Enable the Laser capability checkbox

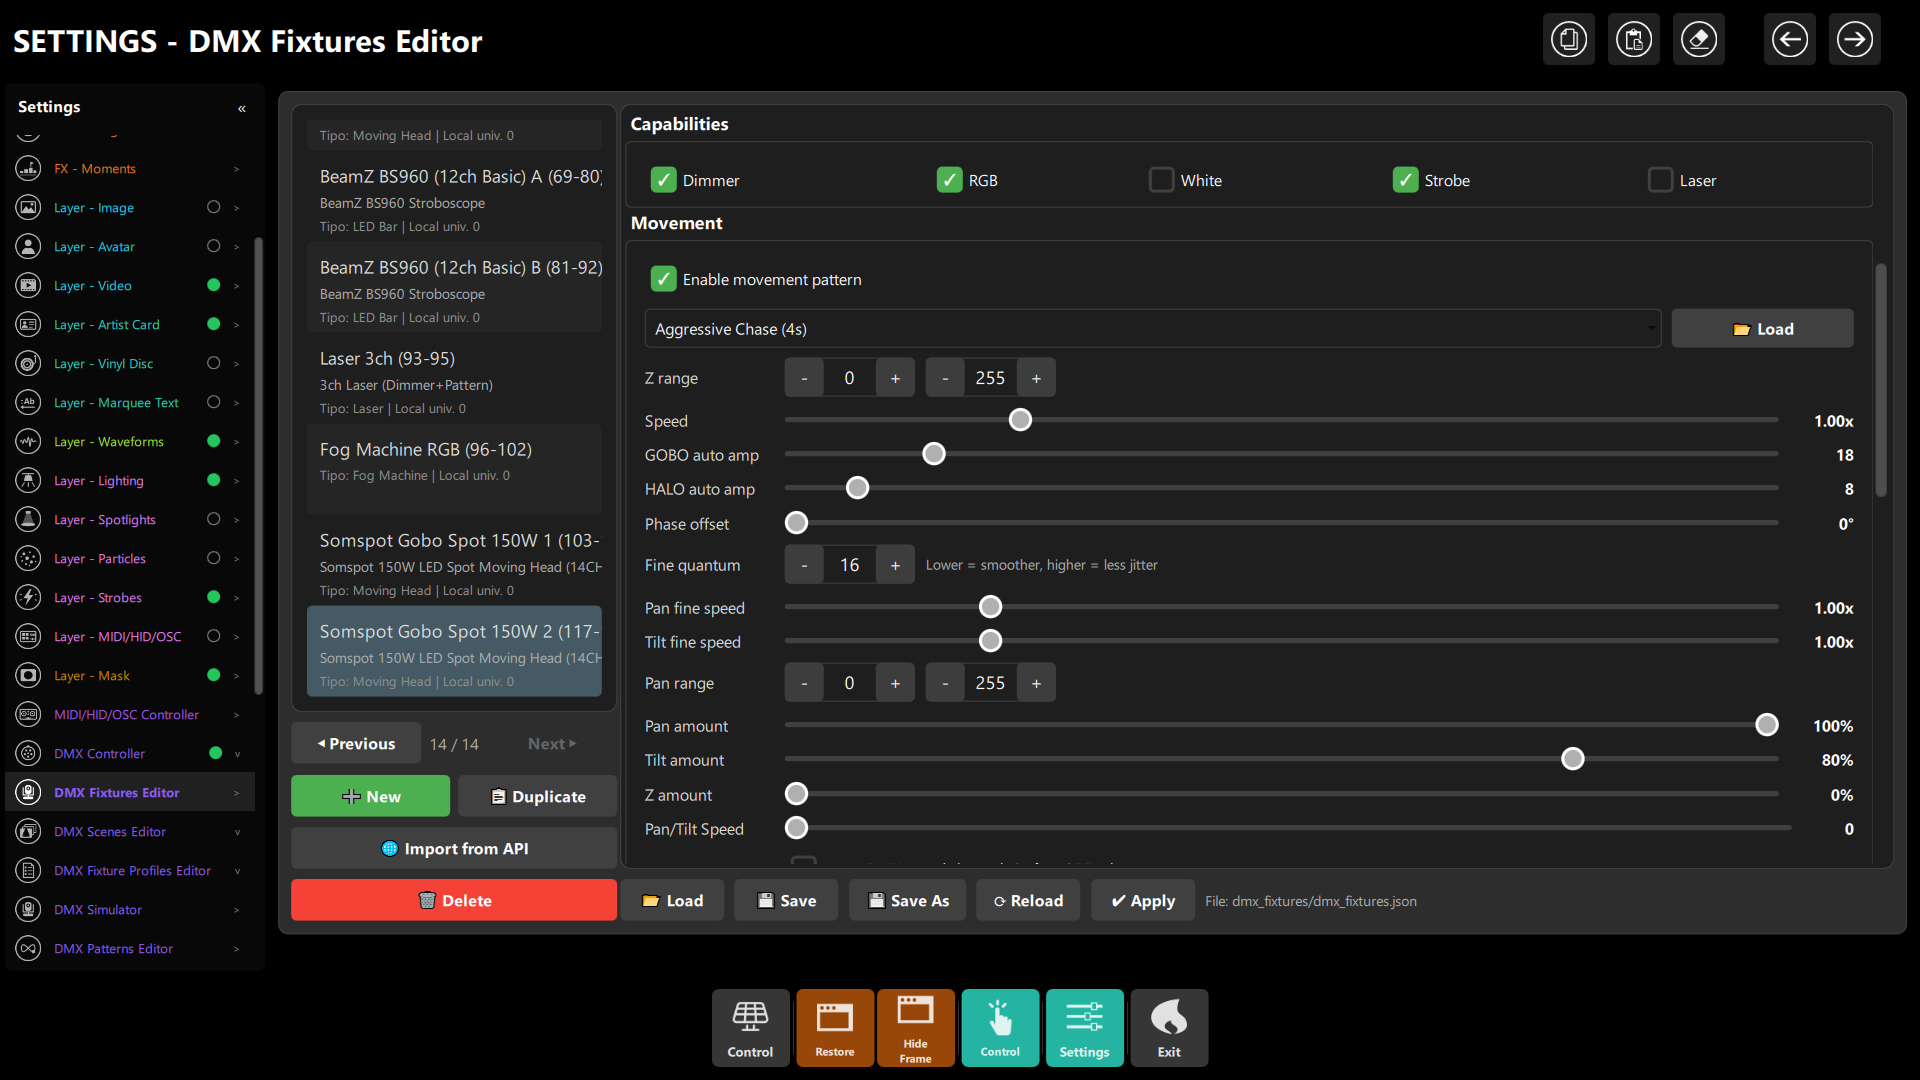click(1660, 180)
